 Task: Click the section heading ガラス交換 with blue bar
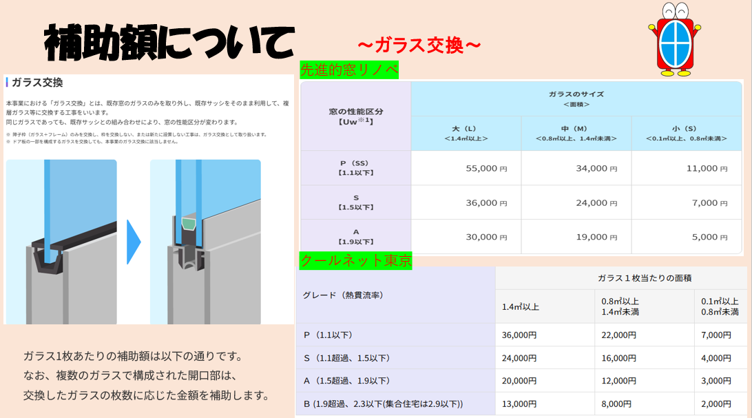tap(35, 82)
